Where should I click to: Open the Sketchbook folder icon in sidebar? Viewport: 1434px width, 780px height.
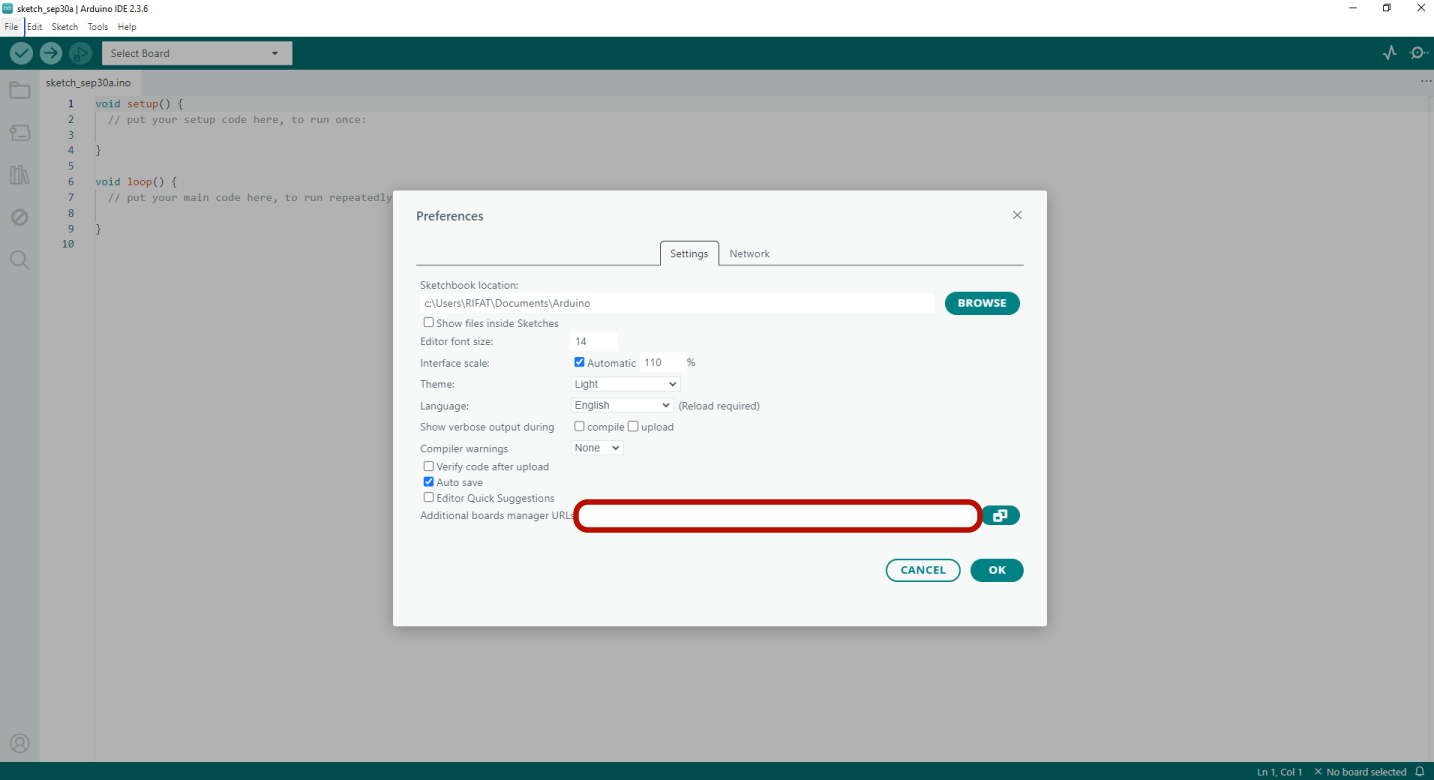pyautogui.click(x=20, y=91)
